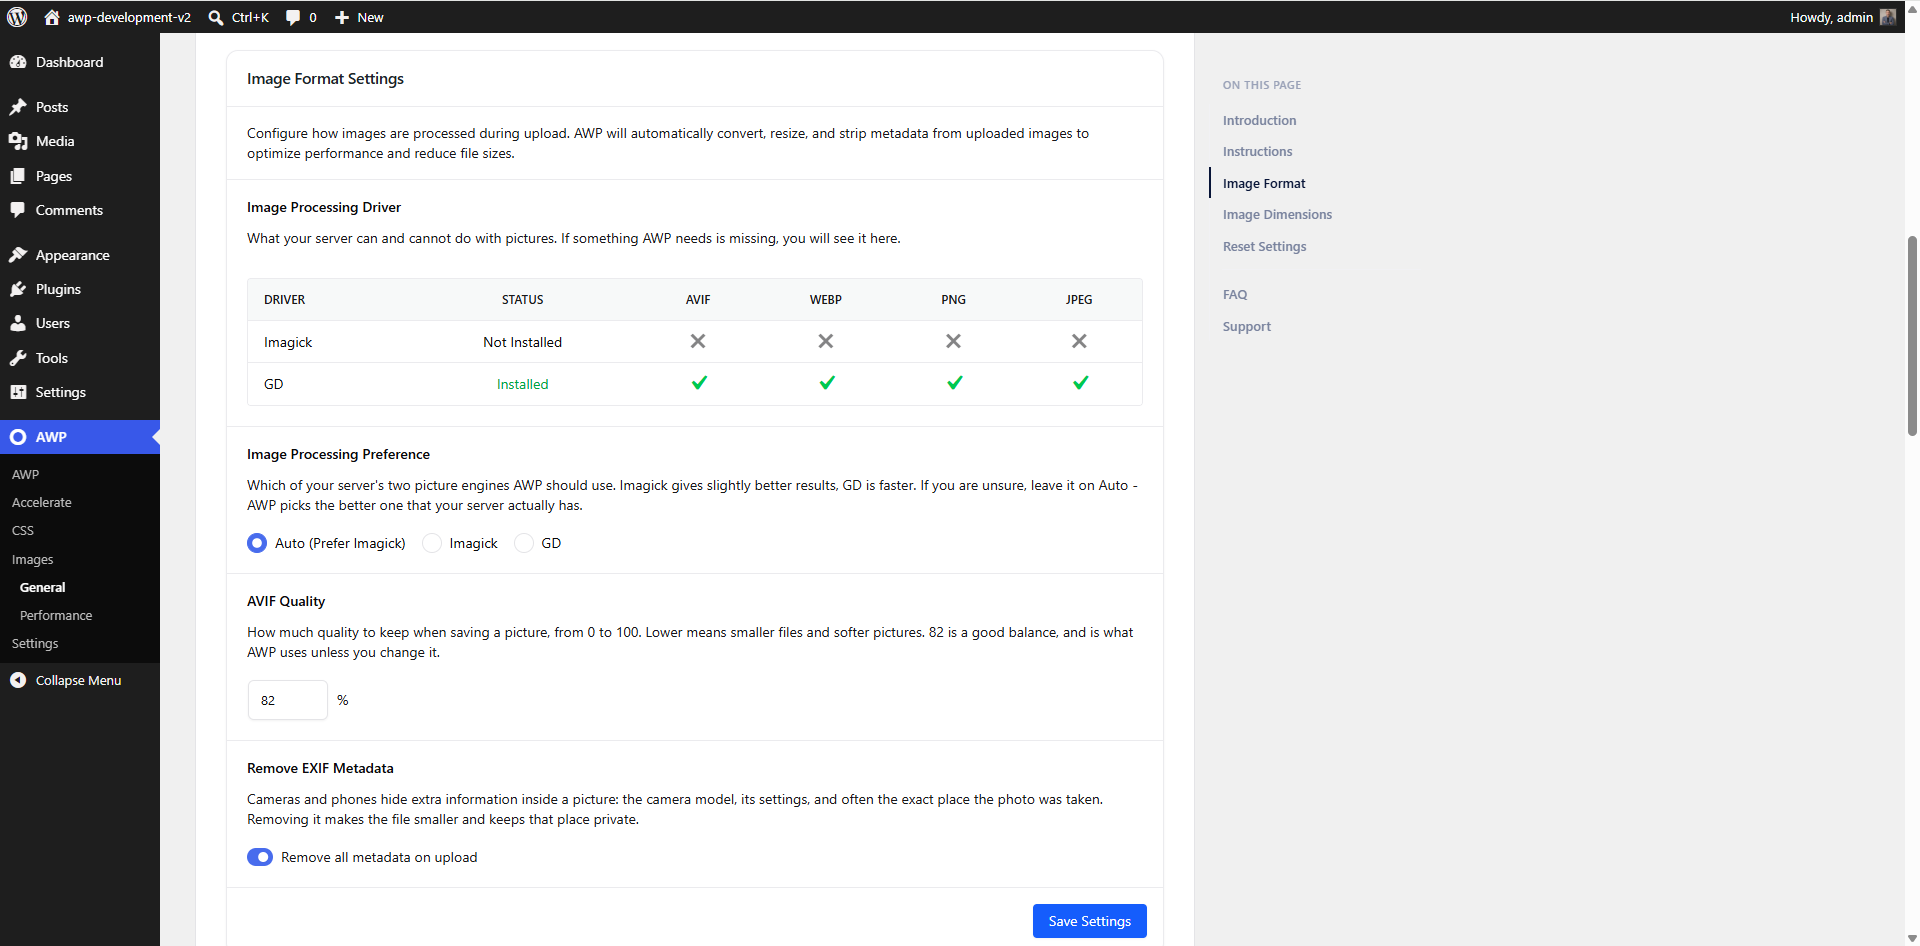This screenshot has height=946, width=1920.
Task: Click the awp-development-v2 site name
Action: coord(129,17)
